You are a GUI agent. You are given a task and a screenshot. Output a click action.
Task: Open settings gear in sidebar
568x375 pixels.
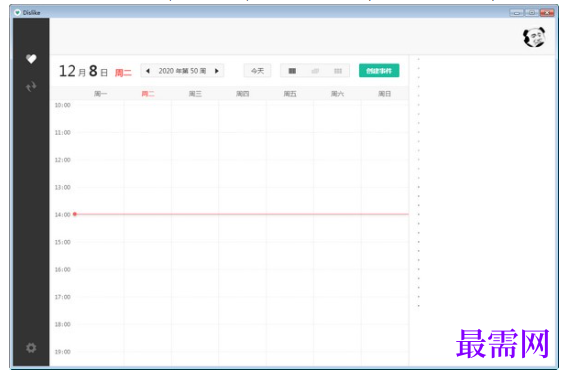pos(31,348)
